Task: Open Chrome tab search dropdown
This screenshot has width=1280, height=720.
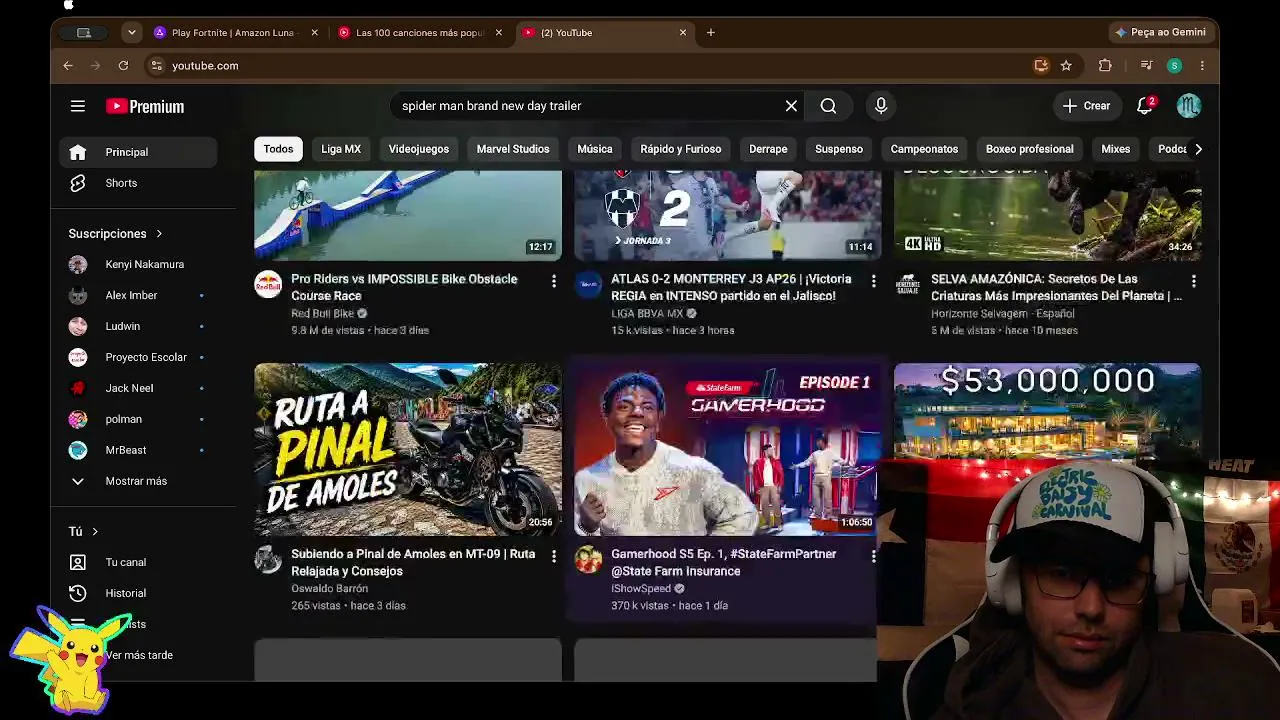Action: point(131,33)
